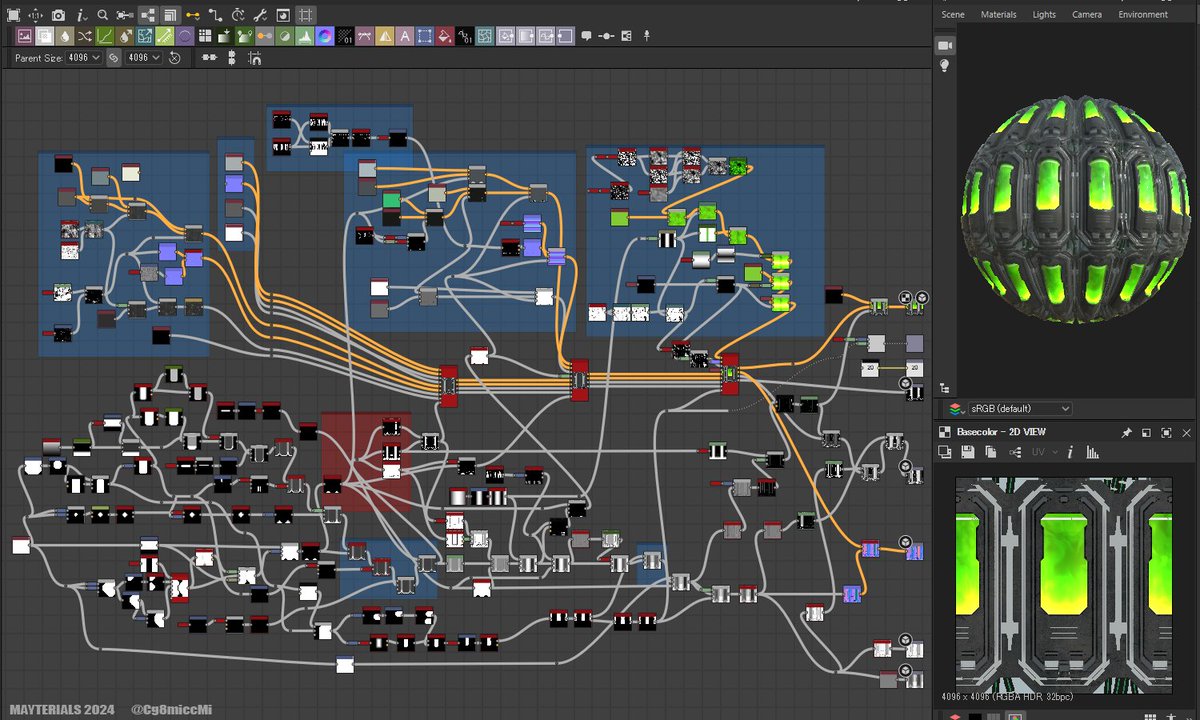Align selected nodes vertically

pos(231,58)
